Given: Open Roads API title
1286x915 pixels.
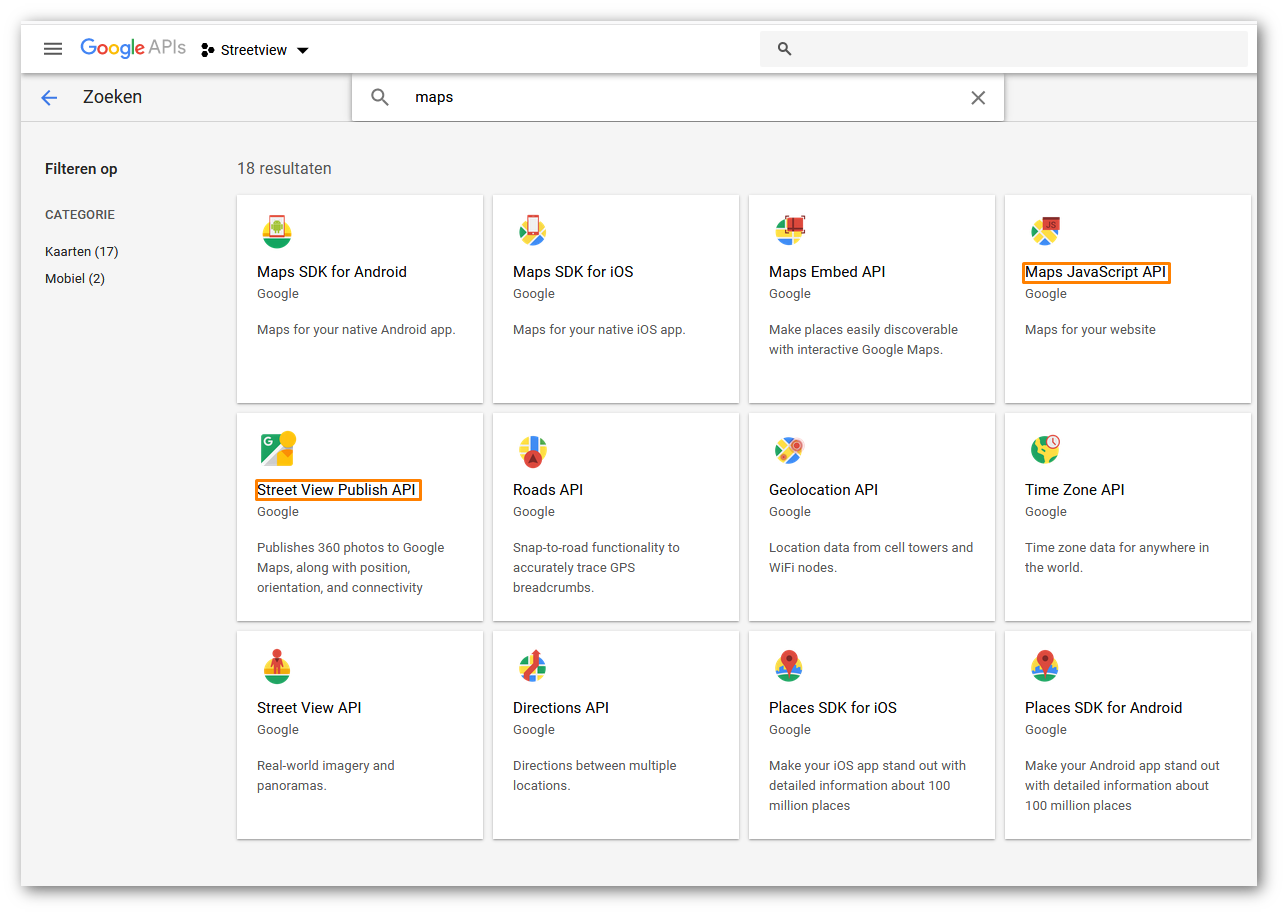Looking at the screenshot, I should pyautogui.click(x=548, y=490).
